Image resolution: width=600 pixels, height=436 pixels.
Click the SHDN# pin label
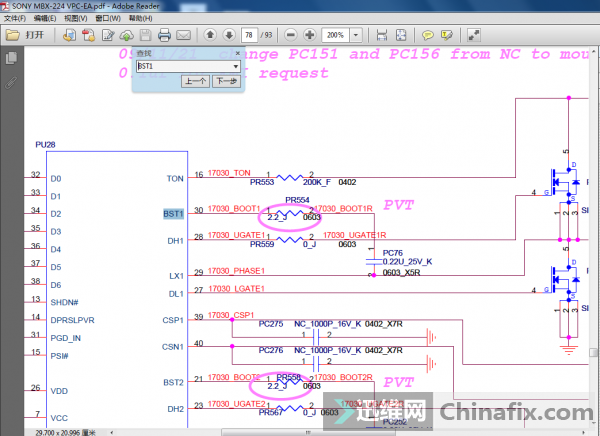pos(64,302)
